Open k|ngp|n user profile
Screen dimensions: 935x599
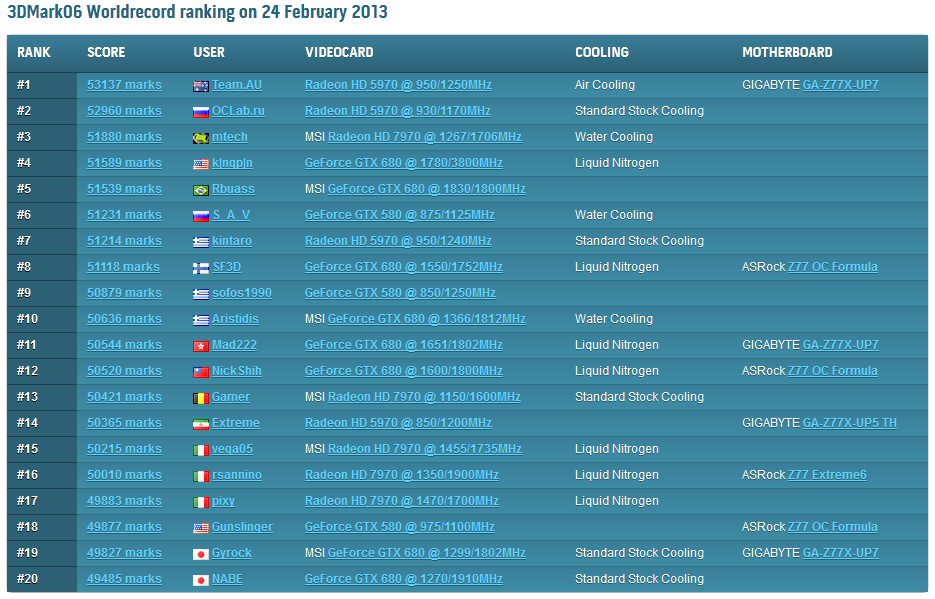click(x=233, y=163)
